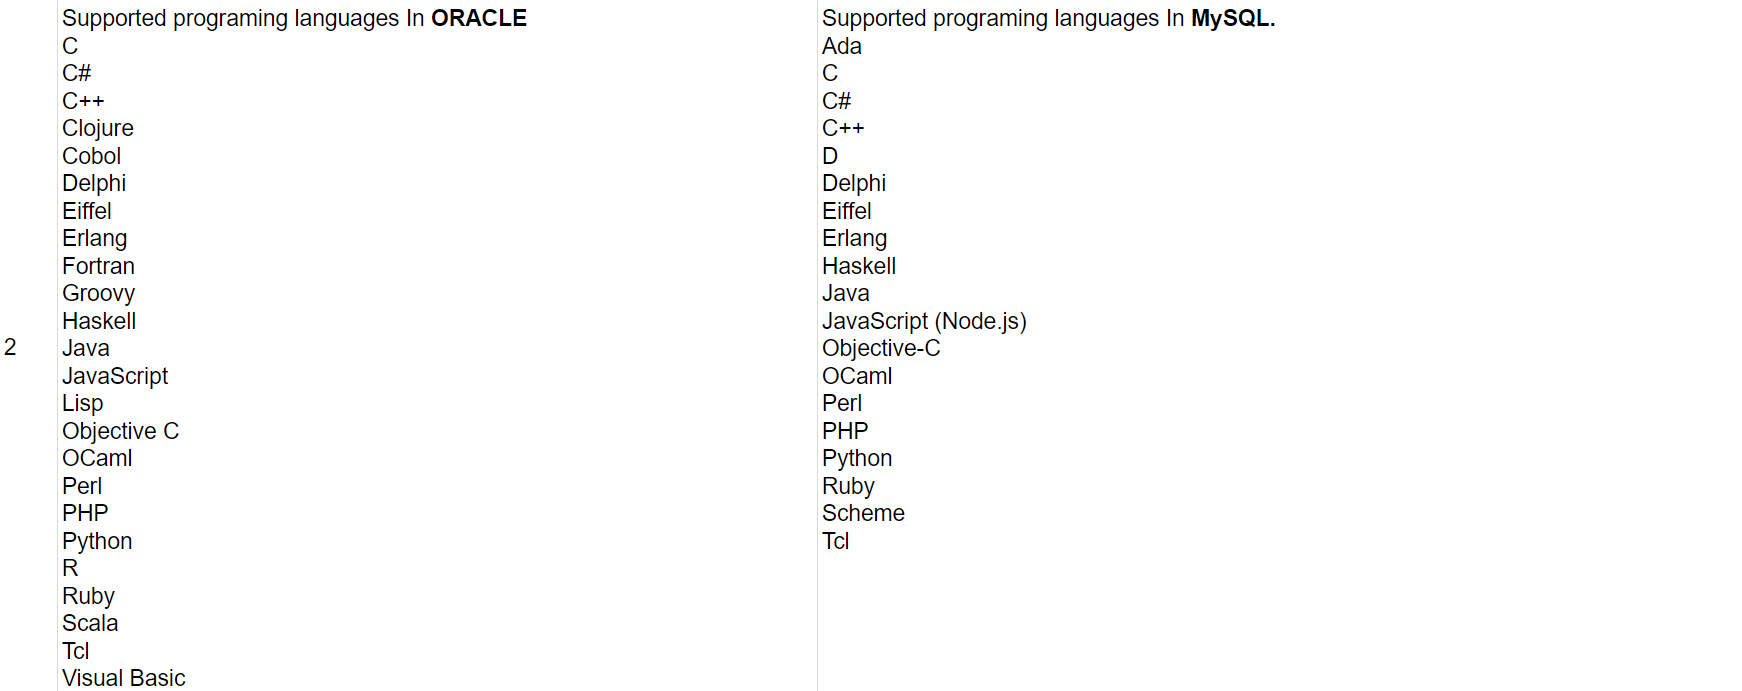Click the single letter 'R' entry
The height and width of the screenshot is (691, 1742).
point(70,568)
